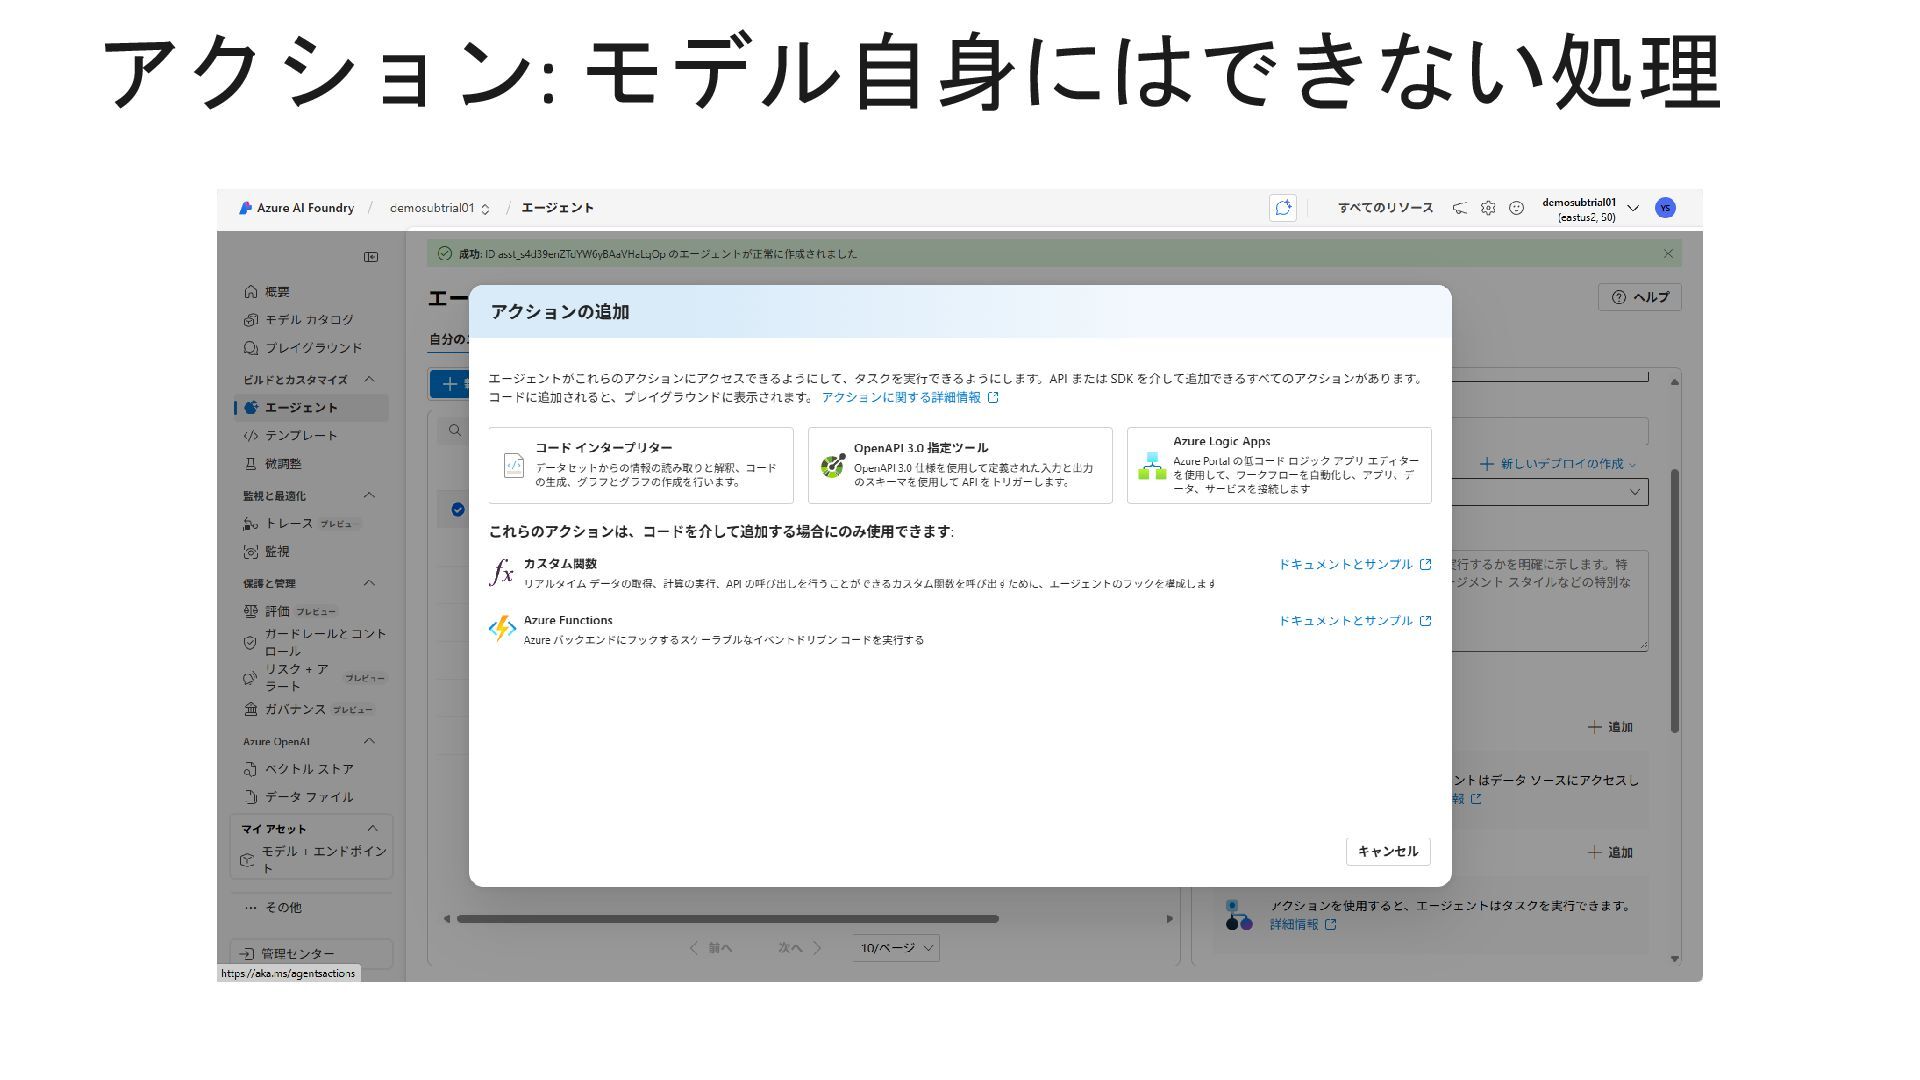Image resolution: width=1920 pixels, height=1080 pixels.
Task: Collapse the Azure OpenAI section
Action: (369, 741)
